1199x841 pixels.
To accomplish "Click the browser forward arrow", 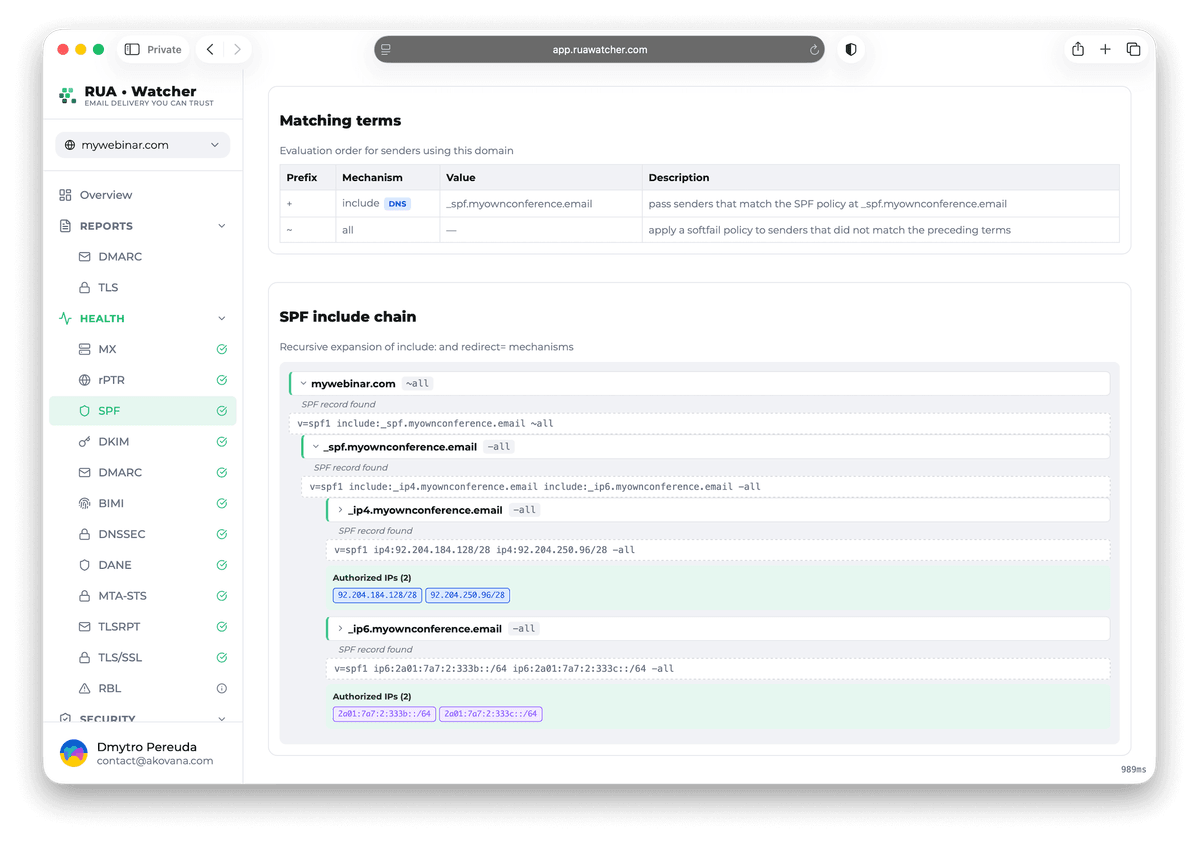I will (x=237, y=50).
